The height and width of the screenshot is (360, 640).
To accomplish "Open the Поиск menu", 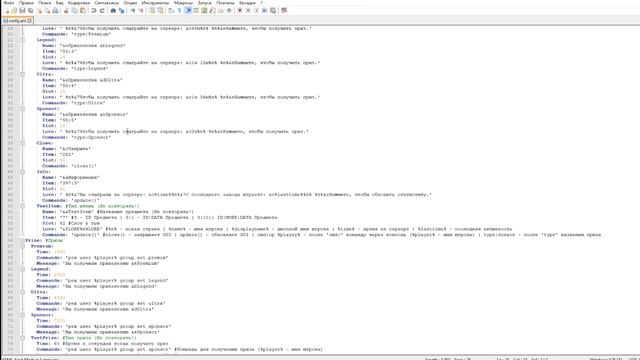I will coord(44,3).
